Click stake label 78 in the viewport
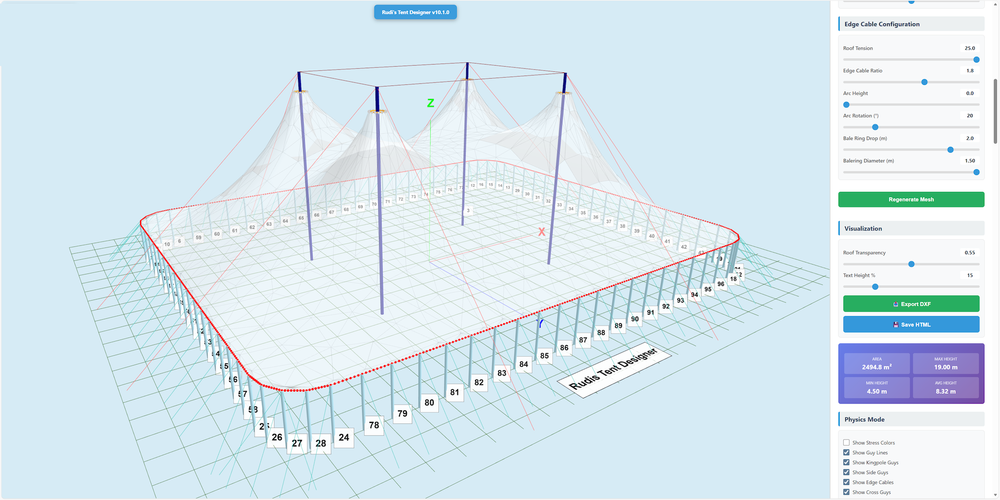The height and width of the screenshot is (500, 1000). (x=374, y=425)
